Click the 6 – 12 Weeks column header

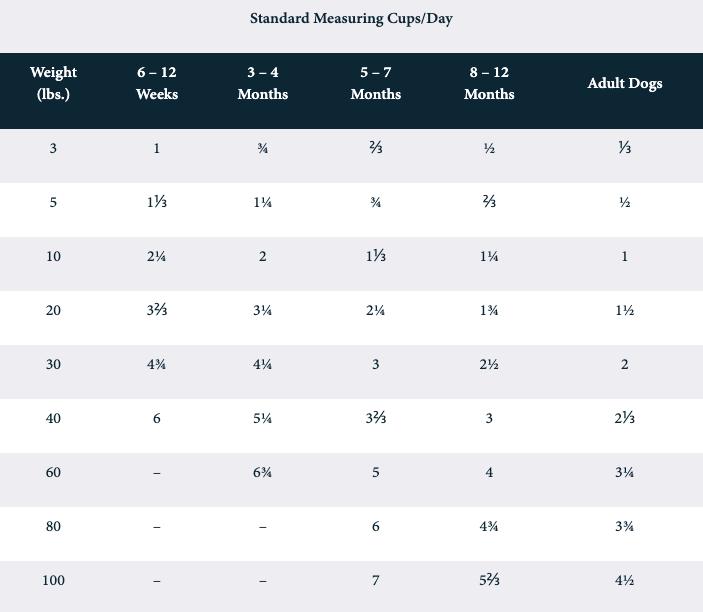pyautogui.click(x=157, y=83)
